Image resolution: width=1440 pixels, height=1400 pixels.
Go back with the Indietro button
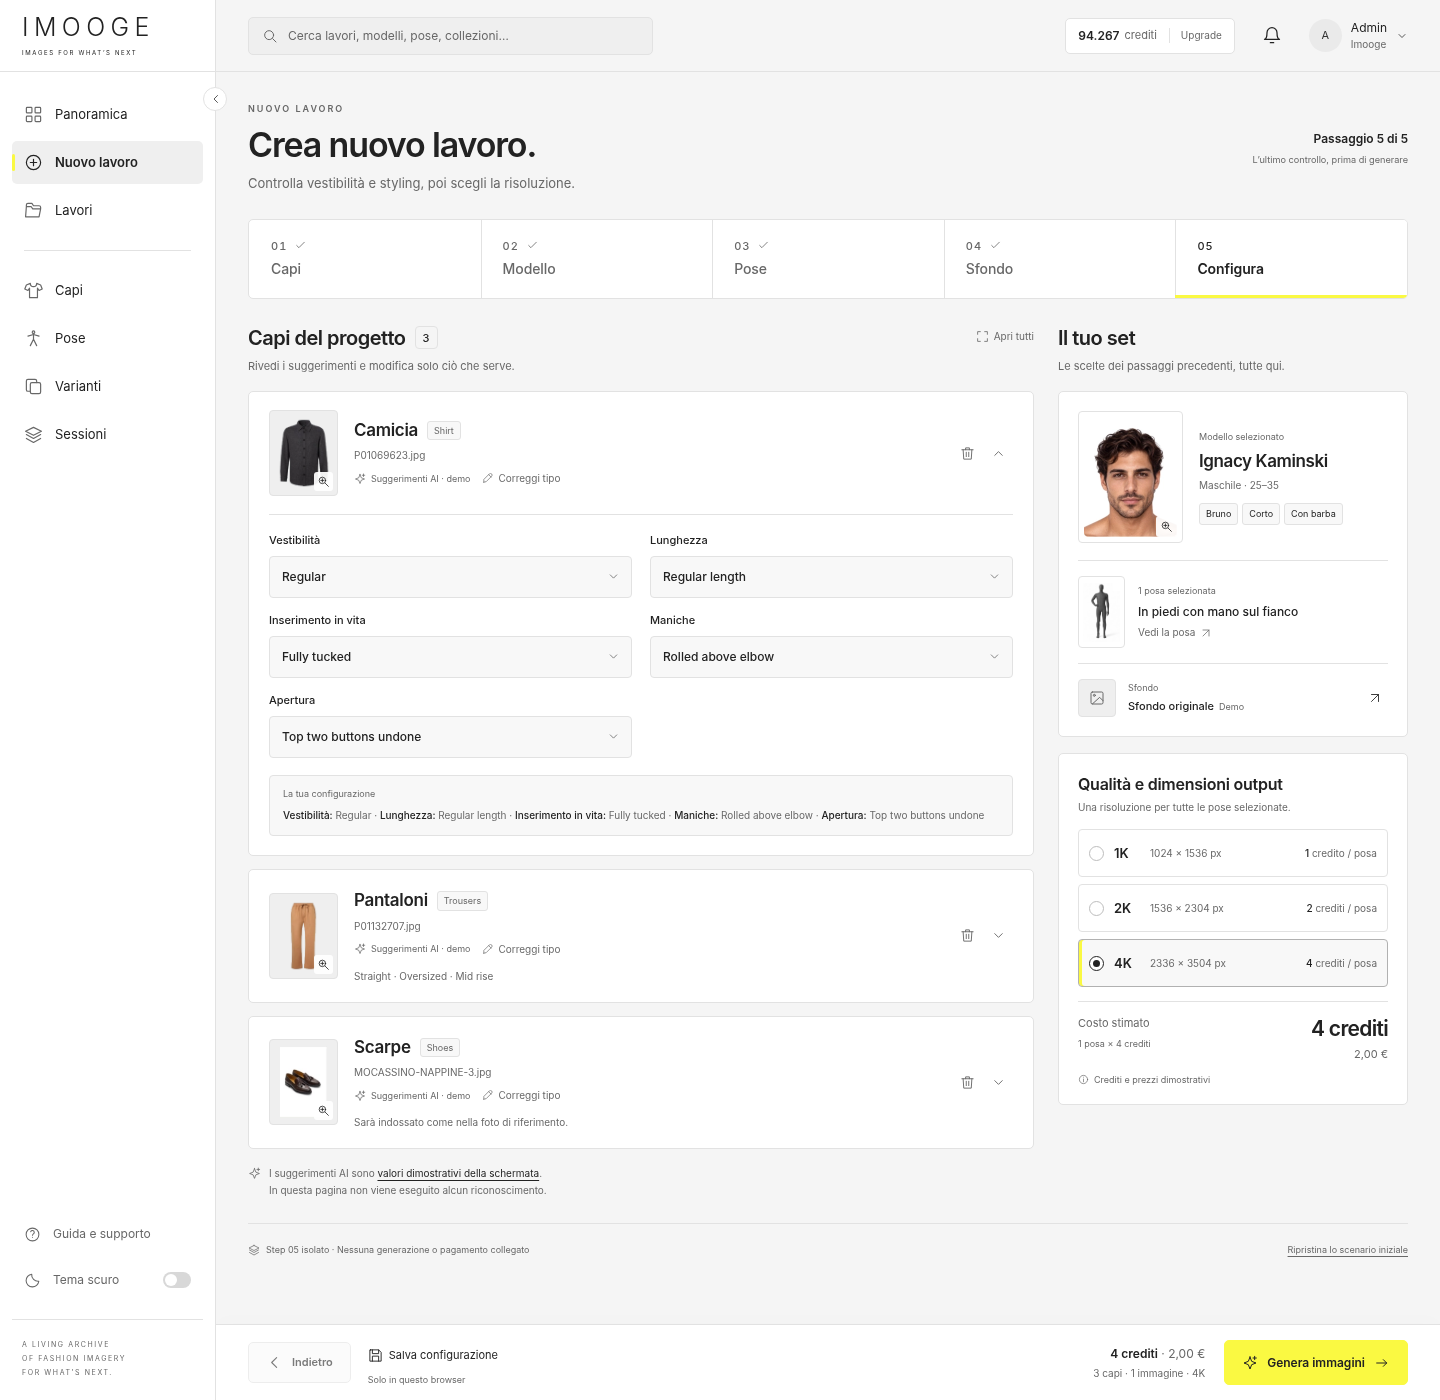(300, 1363)
